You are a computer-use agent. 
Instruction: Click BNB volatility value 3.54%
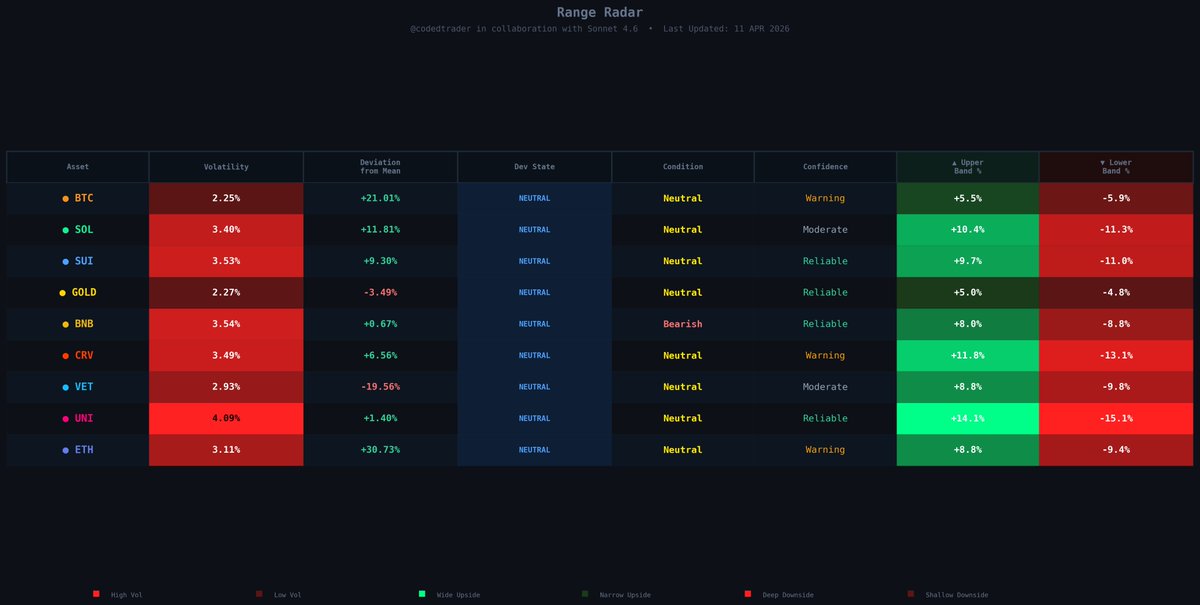[x=226, y=325]
